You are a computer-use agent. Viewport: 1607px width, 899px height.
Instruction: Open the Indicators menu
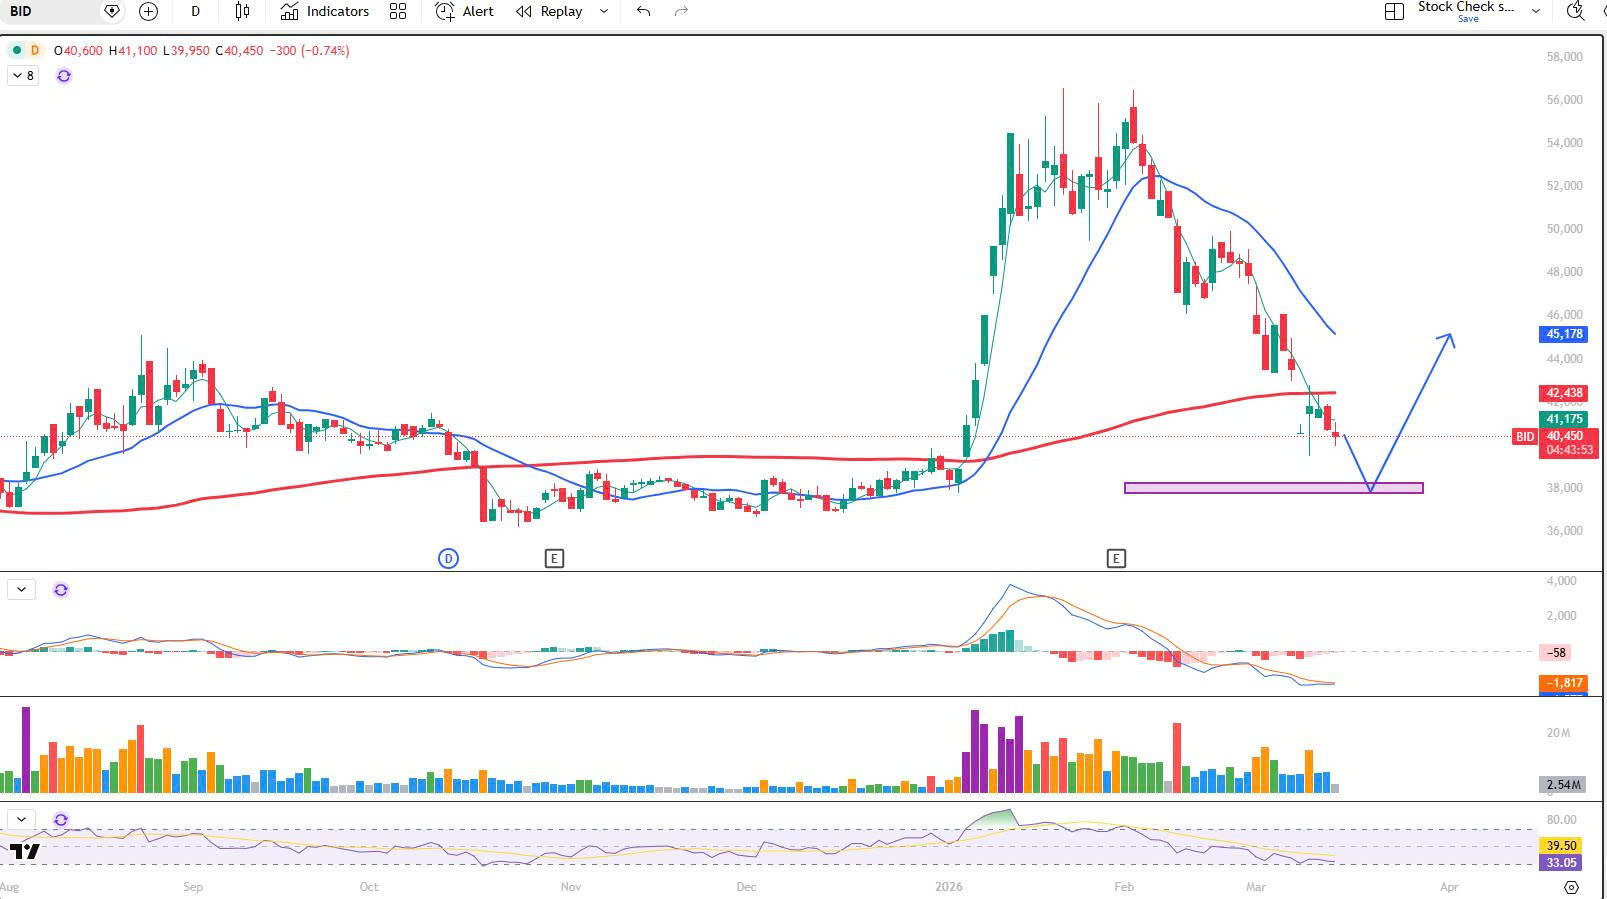325,11
